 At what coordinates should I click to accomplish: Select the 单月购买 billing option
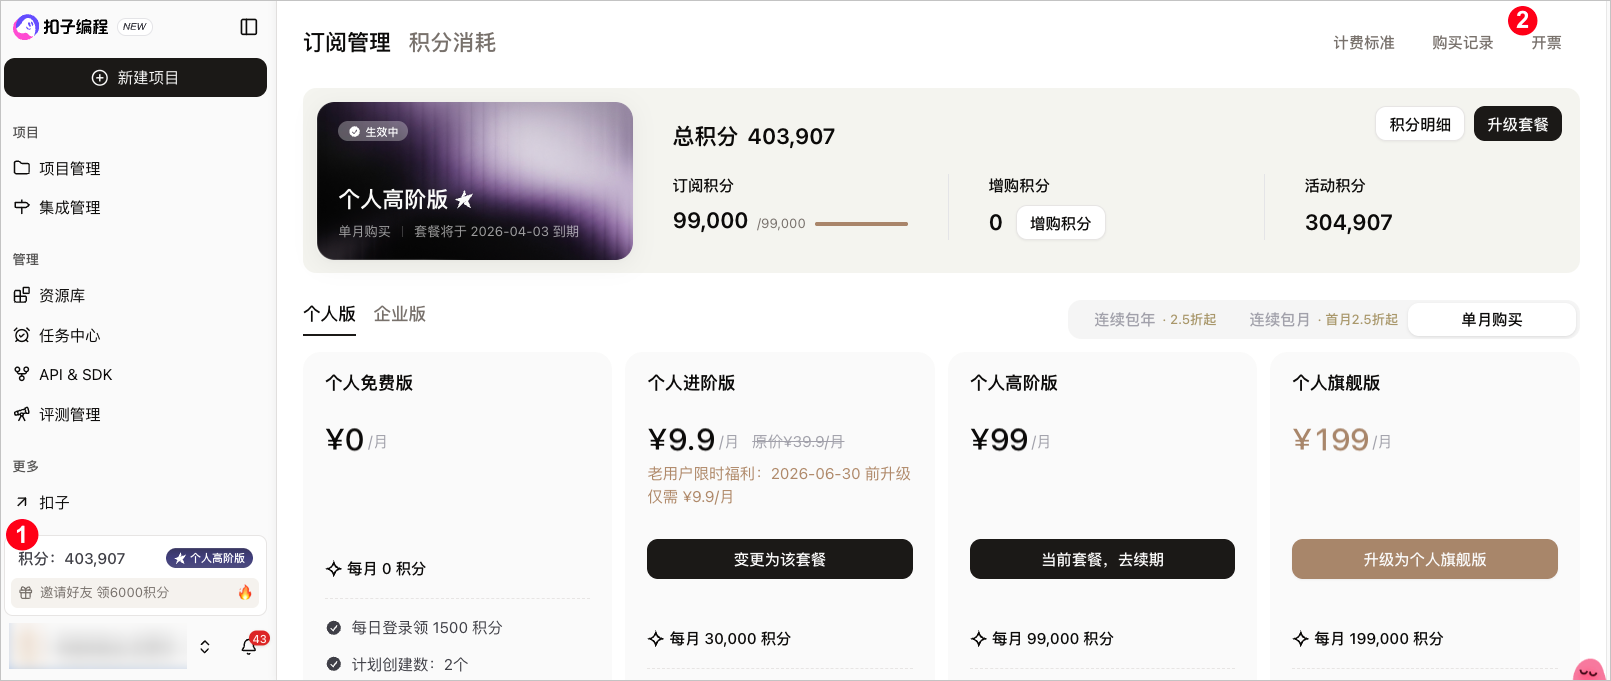tap(1491, 320)
